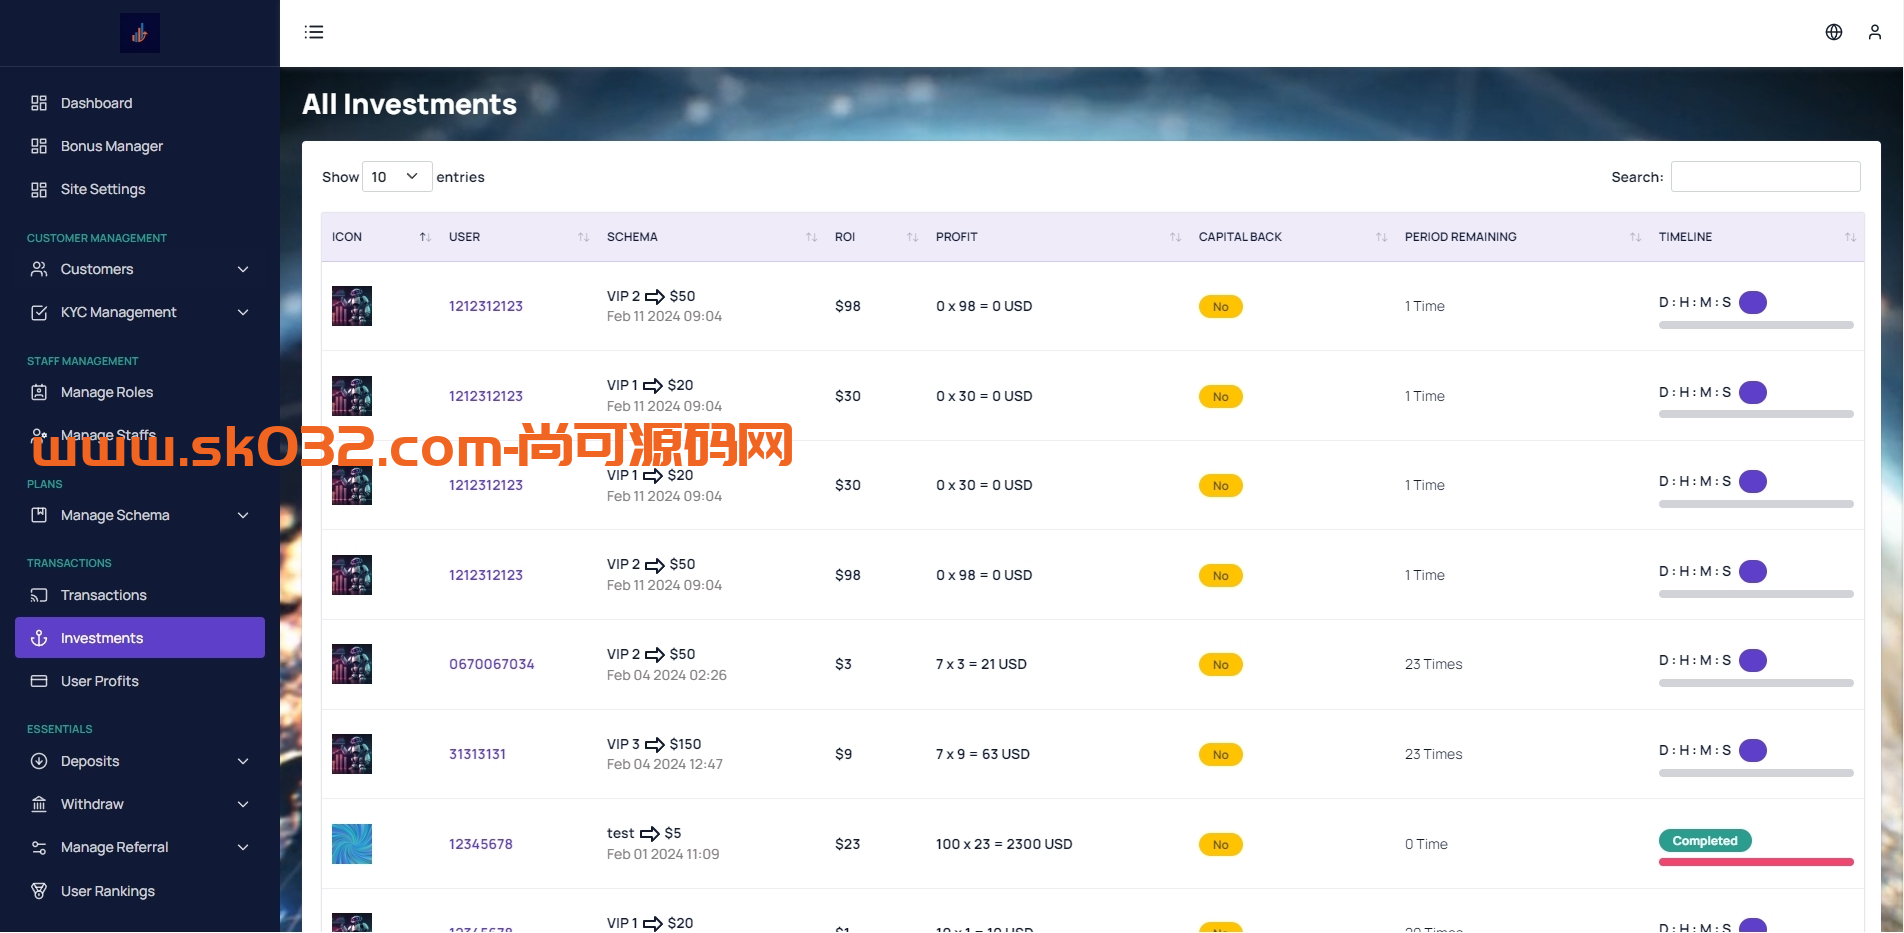This screenshot has height=933, width=1904.
Task: Click the KYC Management check icon
Action: click(x=39, y=312)
